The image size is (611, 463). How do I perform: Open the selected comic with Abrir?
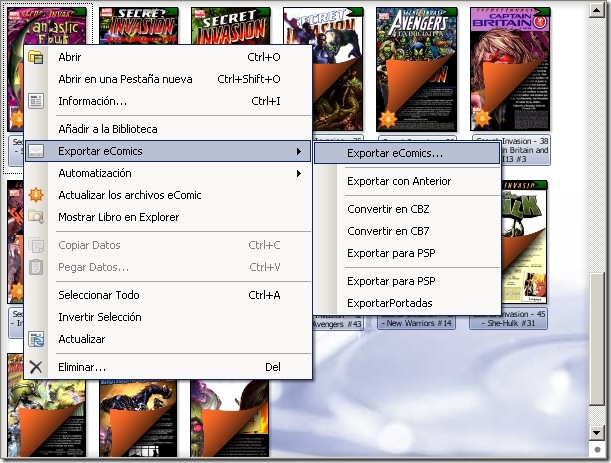(x=168, y=57)
